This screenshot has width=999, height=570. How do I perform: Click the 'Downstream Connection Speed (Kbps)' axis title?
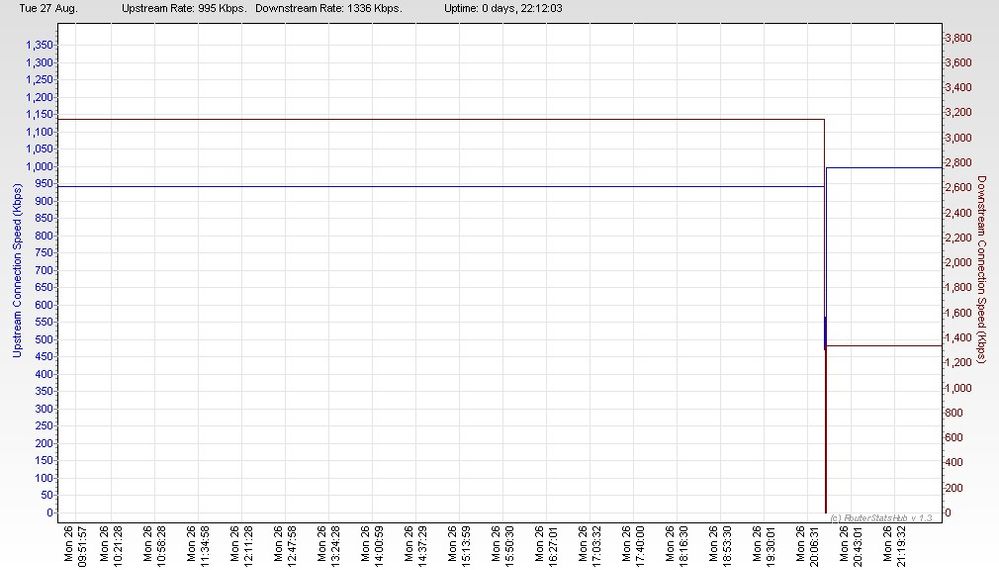click(982, 269)
